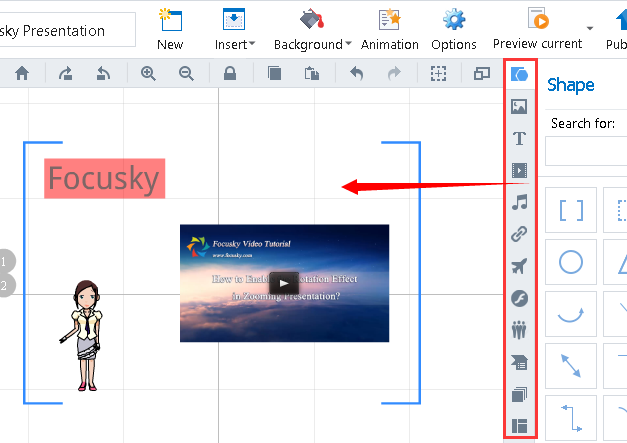Screen dimensions: 627x443
Task: Select the people Role icon in sidebar
Action: point(519,330)
